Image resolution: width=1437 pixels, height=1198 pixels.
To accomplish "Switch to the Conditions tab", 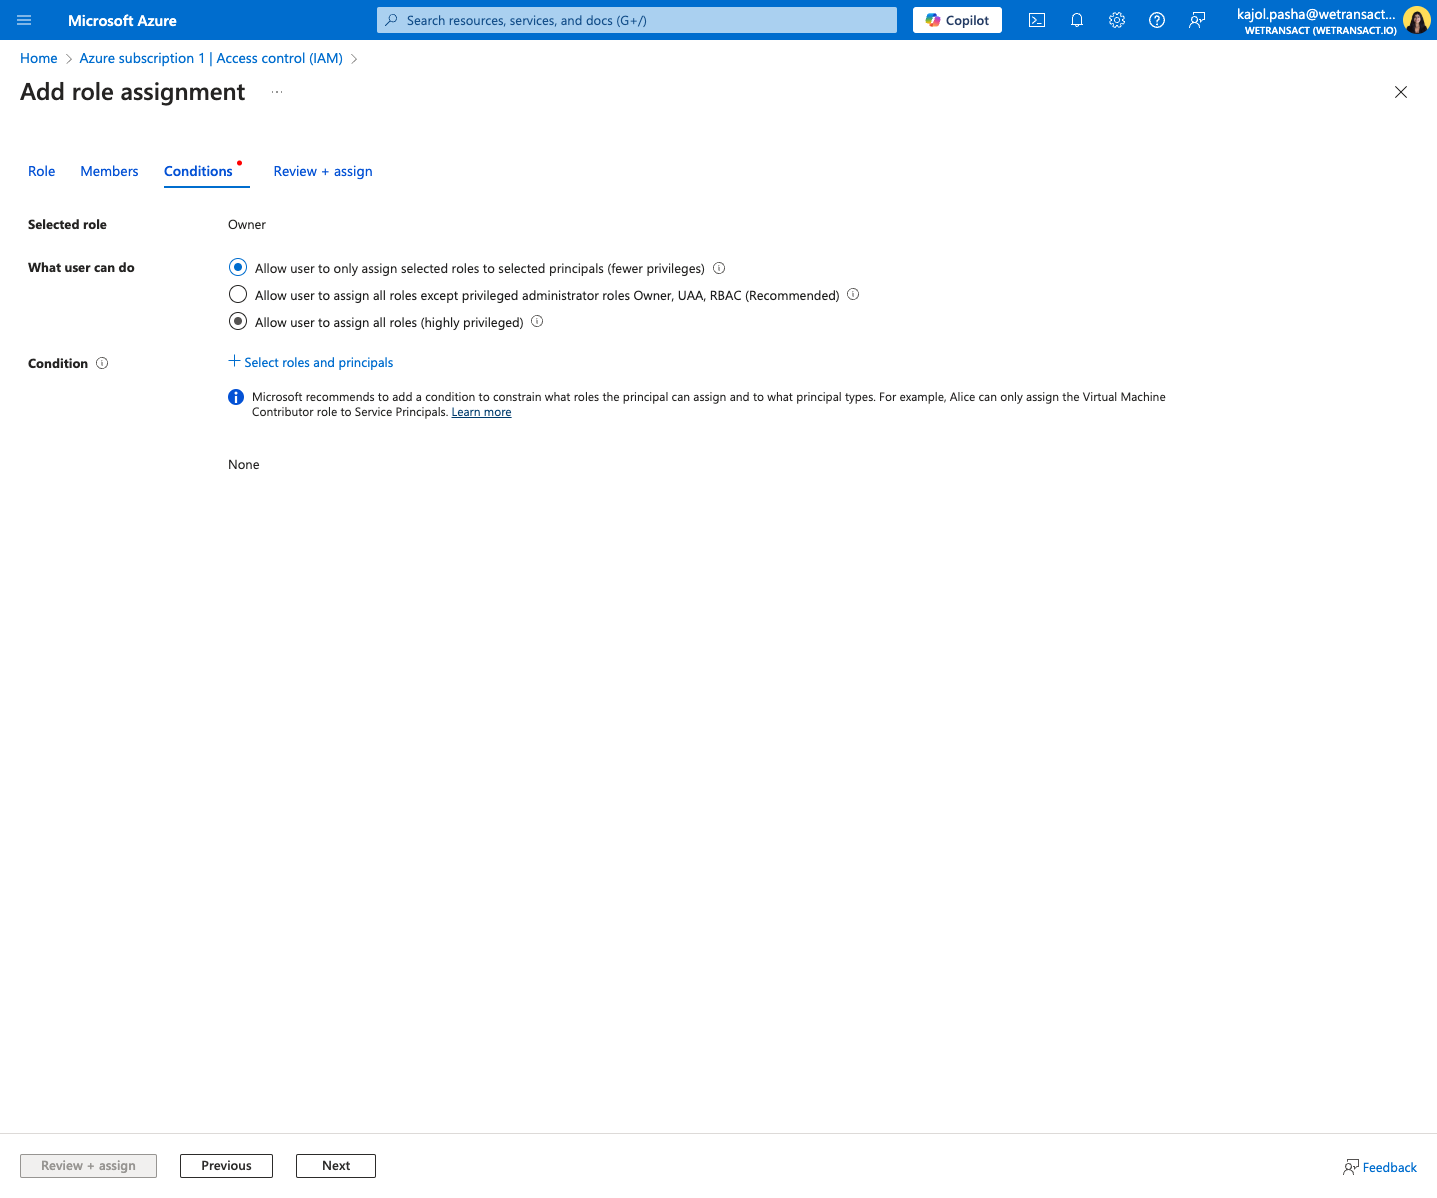I will pos(198,171).
